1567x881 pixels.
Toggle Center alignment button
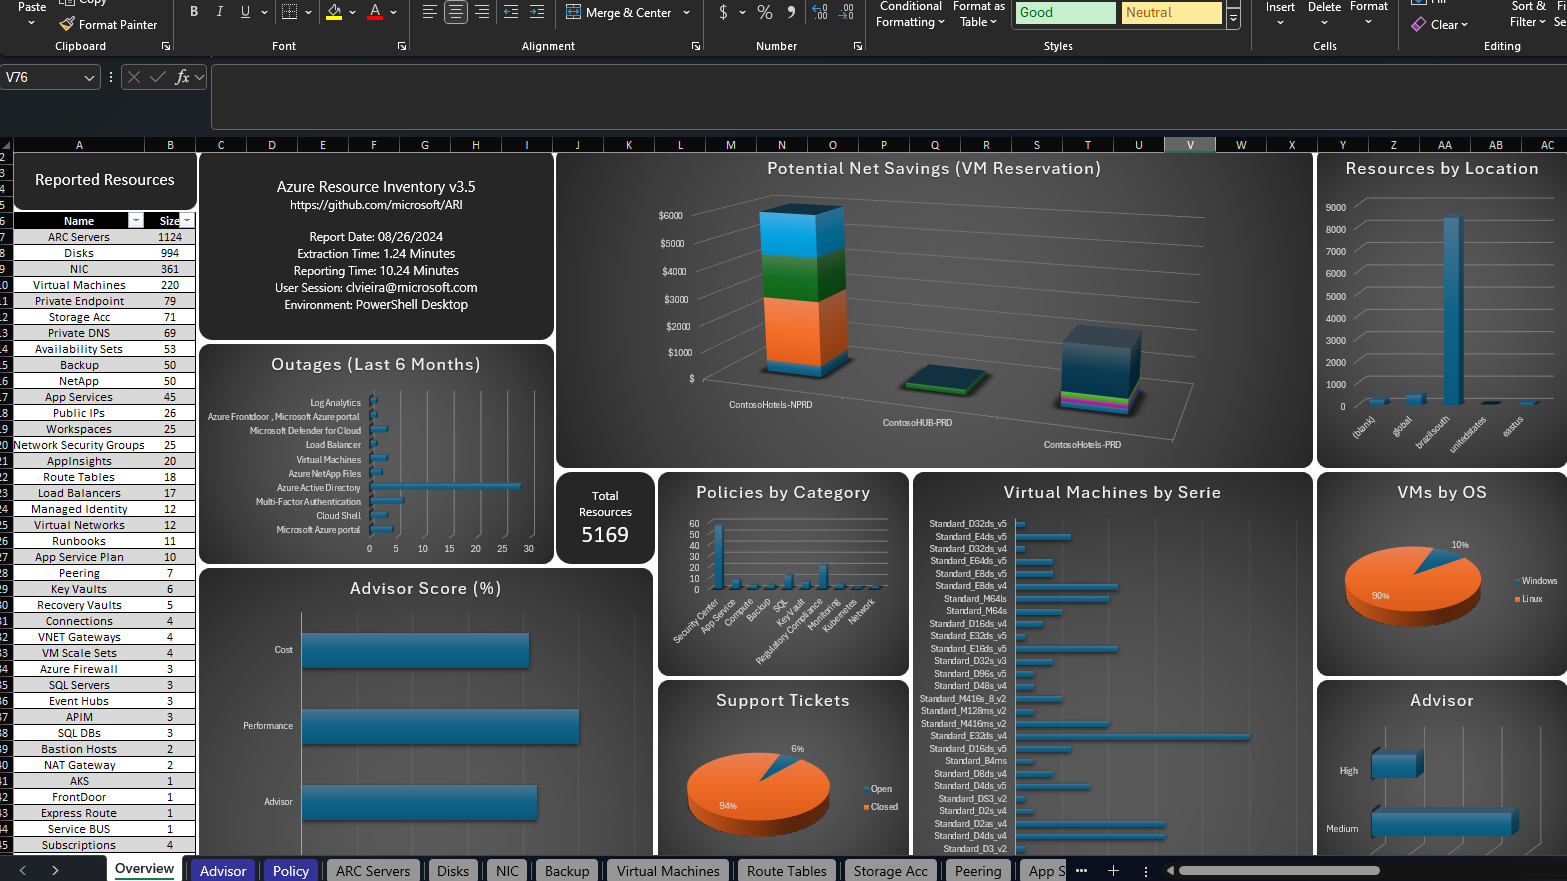pos(456,12)
